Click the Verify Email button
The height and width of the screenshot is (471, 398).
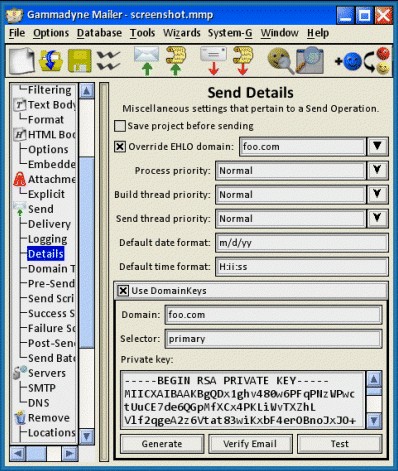250,444
